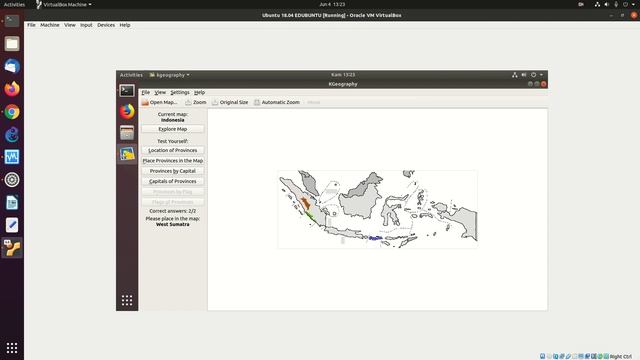Click the guest clock showing Kam 13:23
The height and width of the screenshot is (360, 640).
point(343,75)
